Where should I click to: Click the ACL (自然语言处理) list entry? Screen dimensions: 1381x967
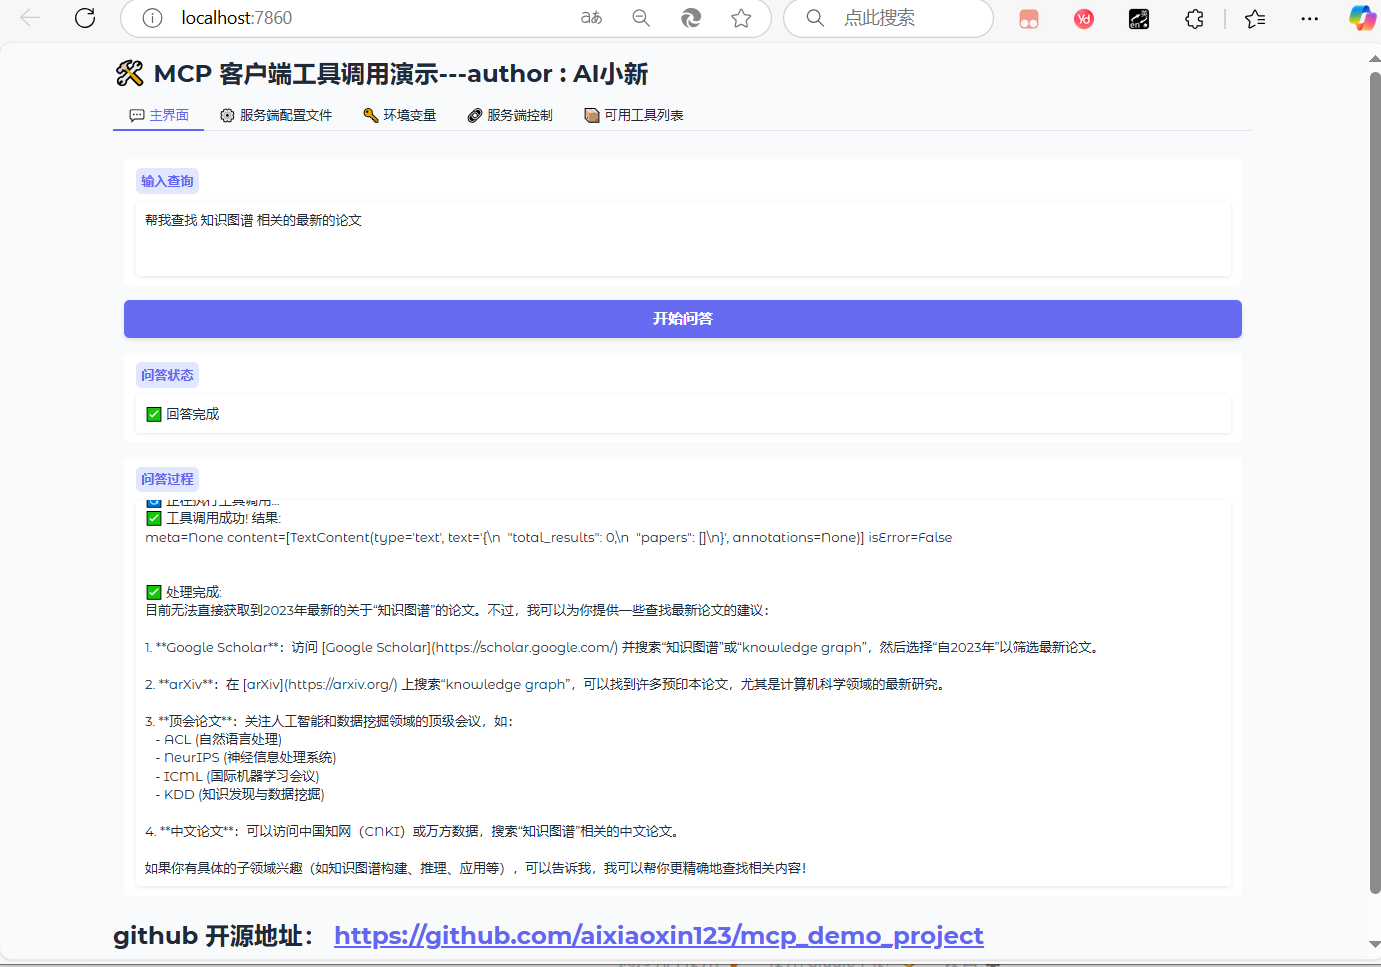point(218,739)
